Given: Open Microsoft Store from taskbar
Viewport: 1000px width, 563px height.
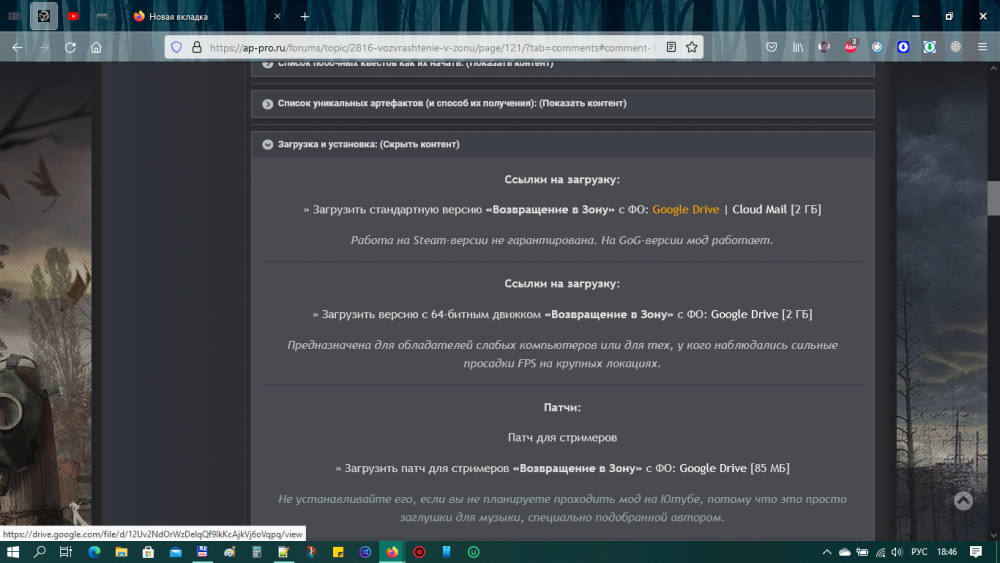Looking at the screenshot, I should click(x=148, y=552).
